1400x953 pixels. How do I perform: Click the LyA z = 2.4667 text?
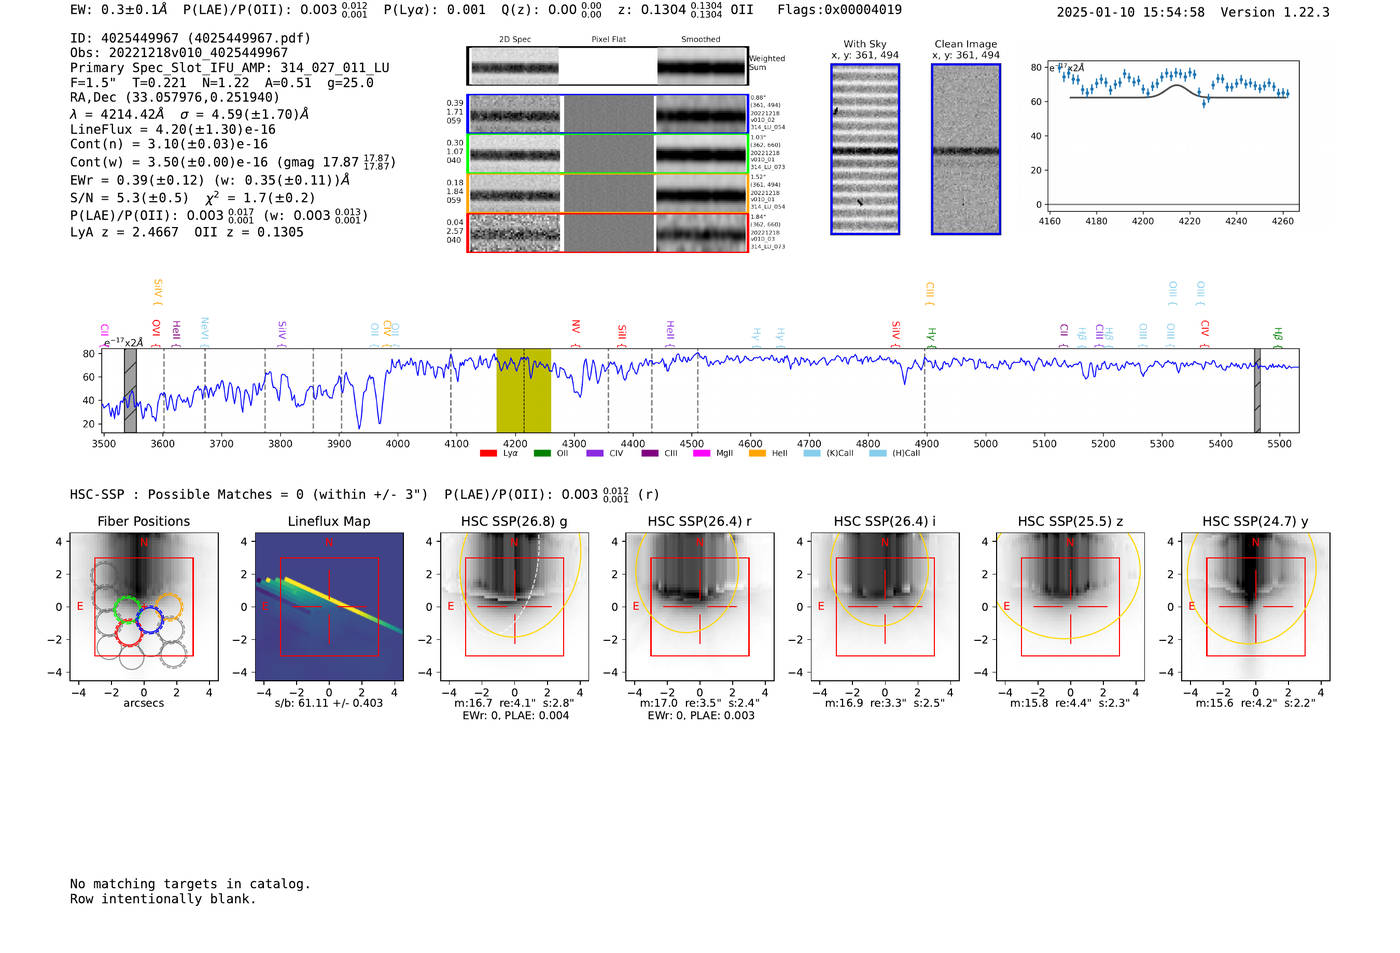[124, 232]
